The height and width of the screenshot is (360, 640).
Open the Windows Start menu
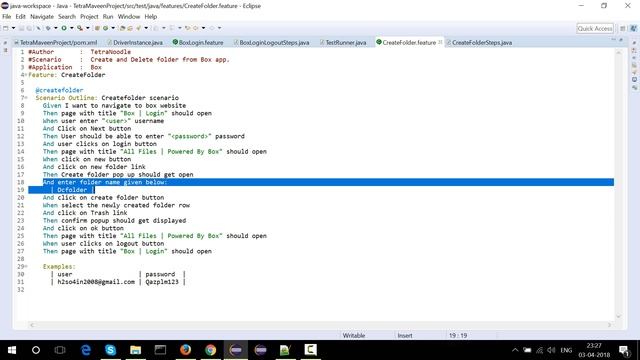(x=12, y=350)
